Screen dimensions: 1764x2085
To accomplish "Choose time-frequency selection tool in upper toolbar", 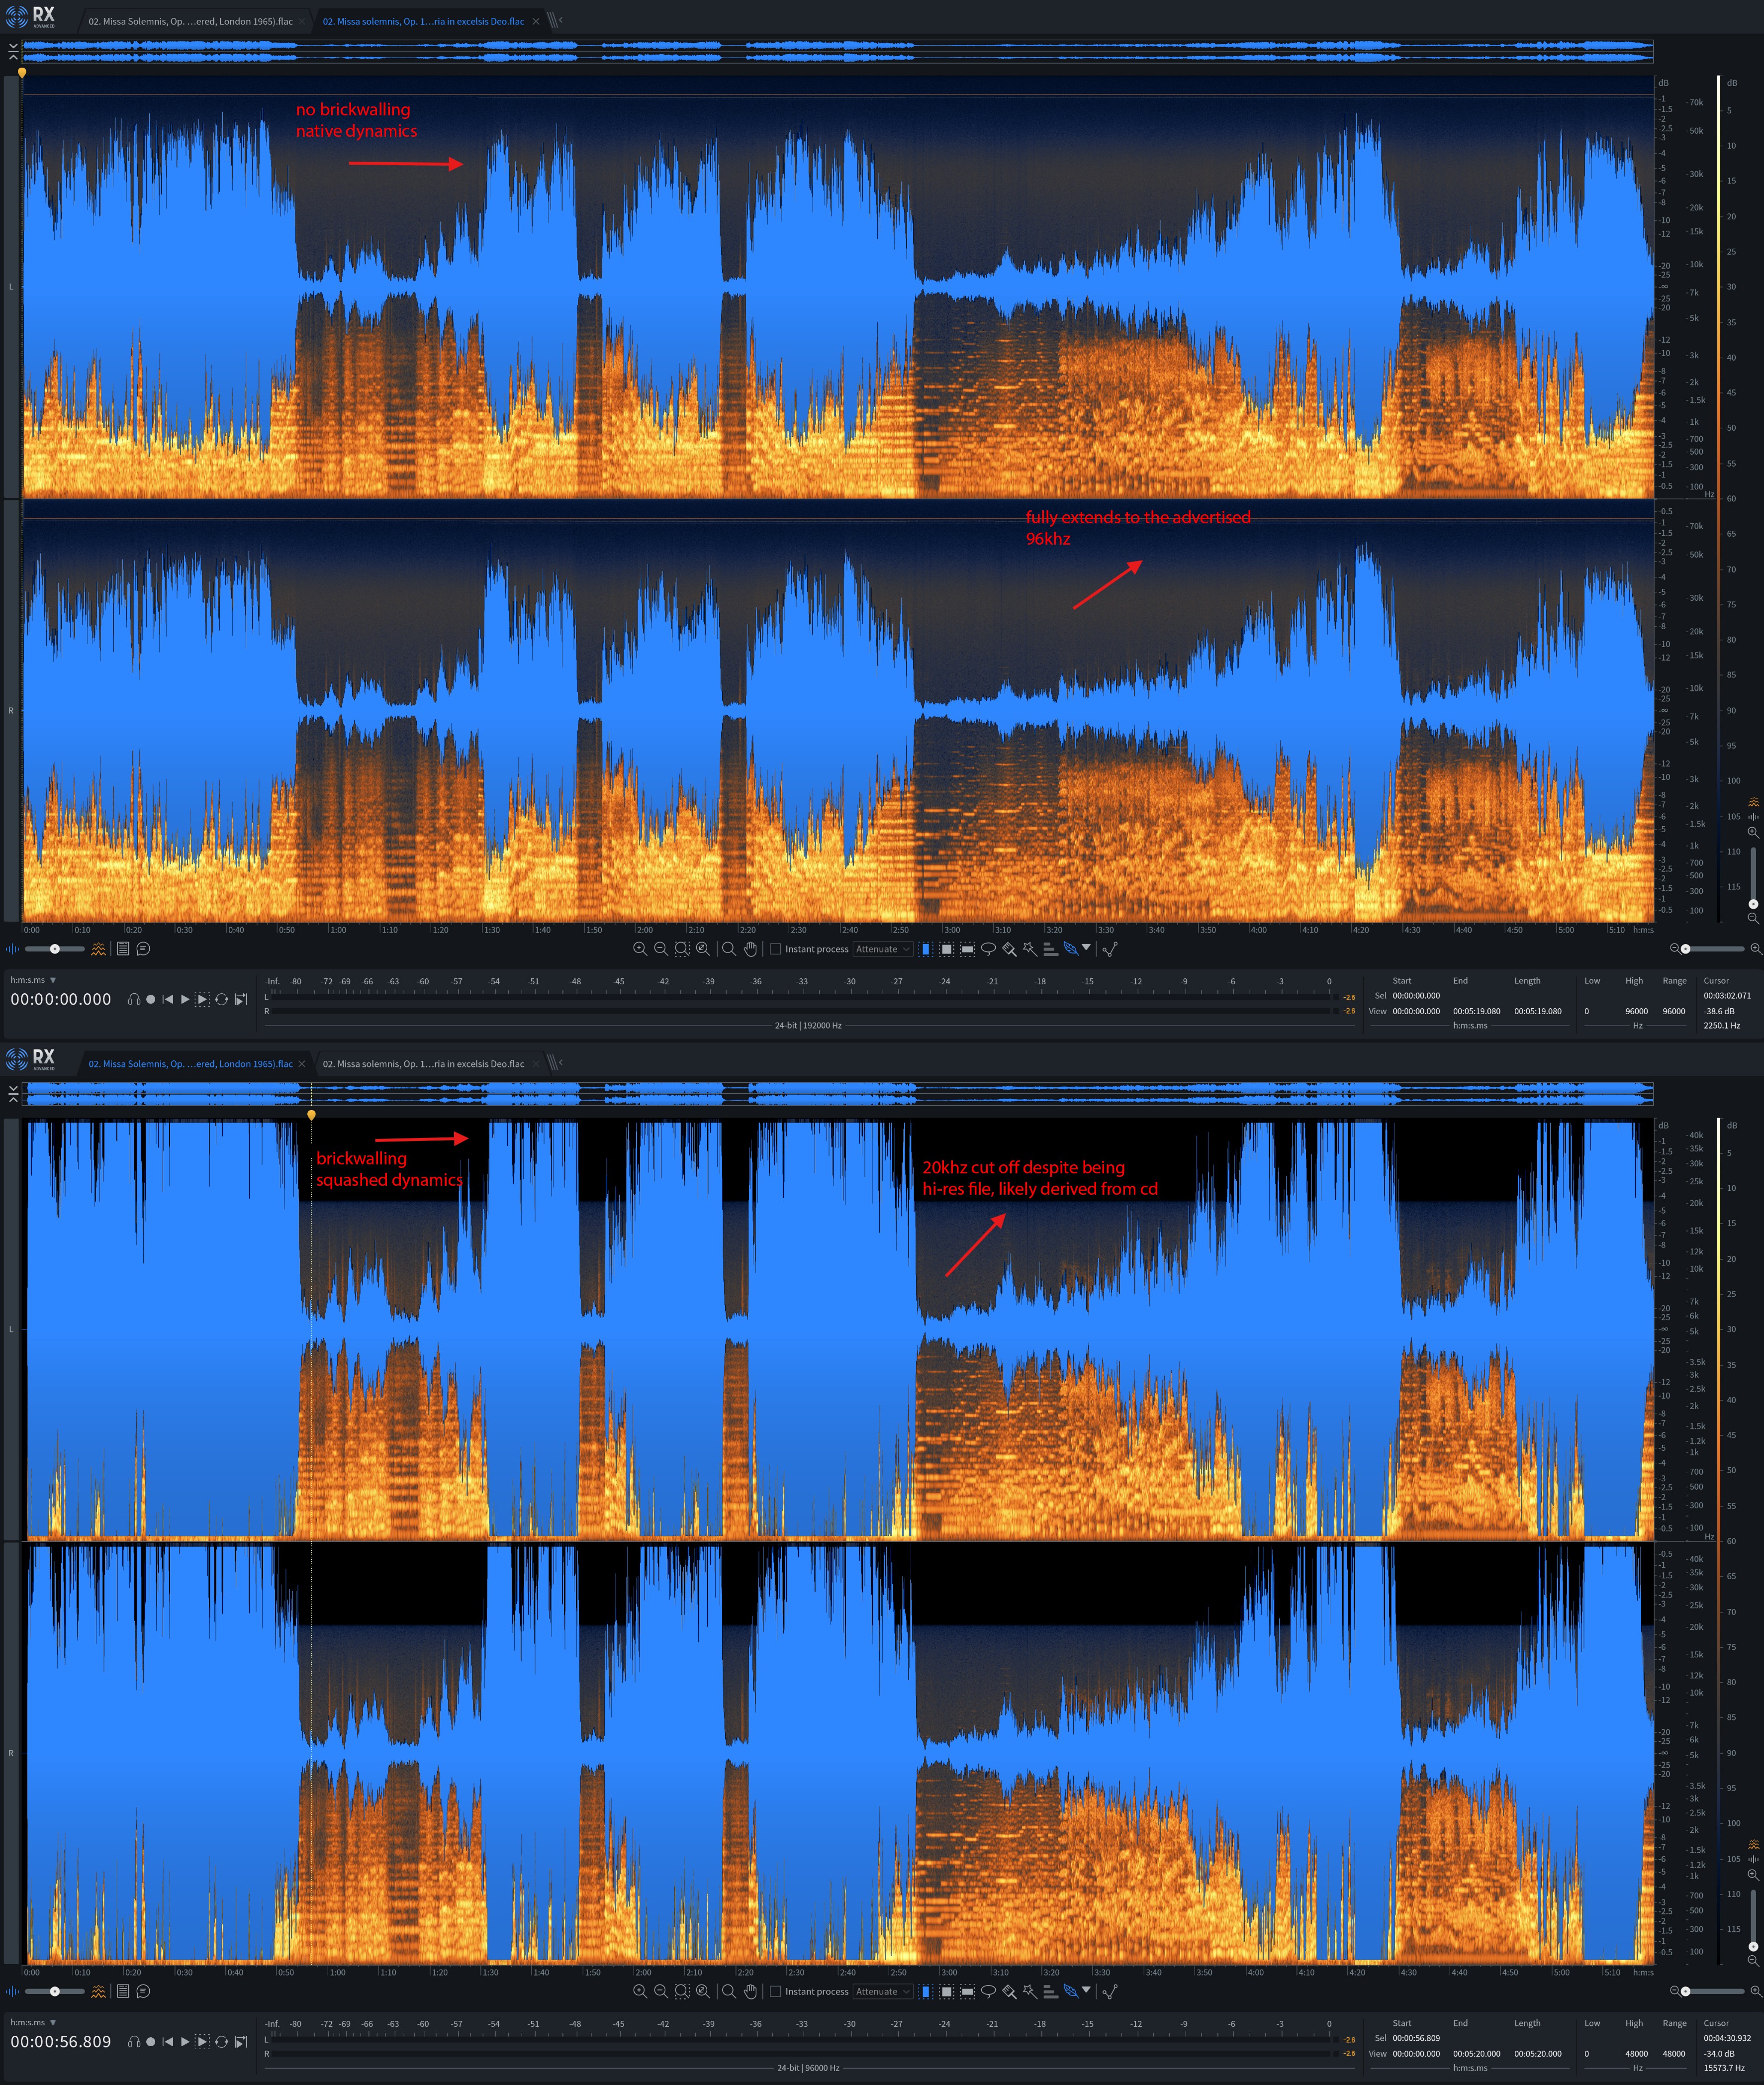I will (x=946, y=949).
